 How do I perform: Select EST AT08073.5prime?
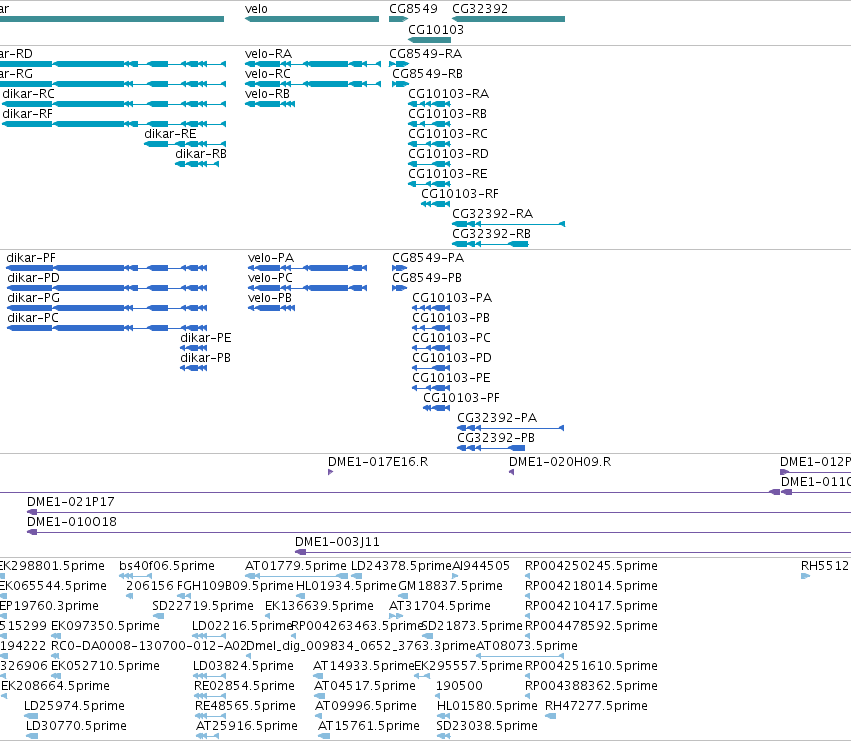click(520, 656)
